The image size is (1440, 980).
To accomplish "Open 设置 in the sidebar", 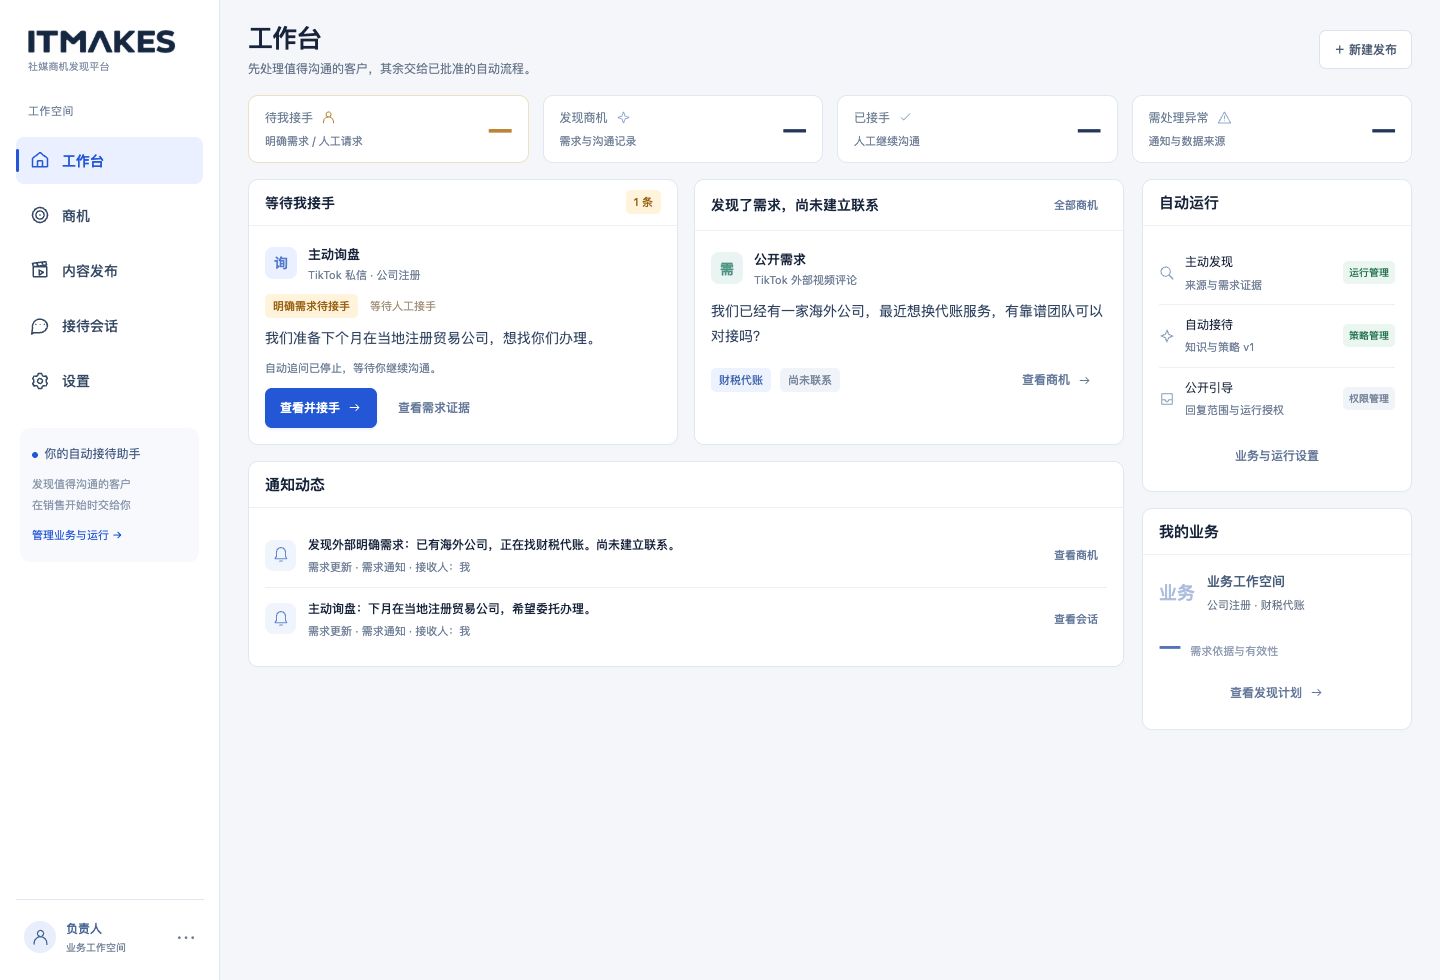I will pos(110,381).
